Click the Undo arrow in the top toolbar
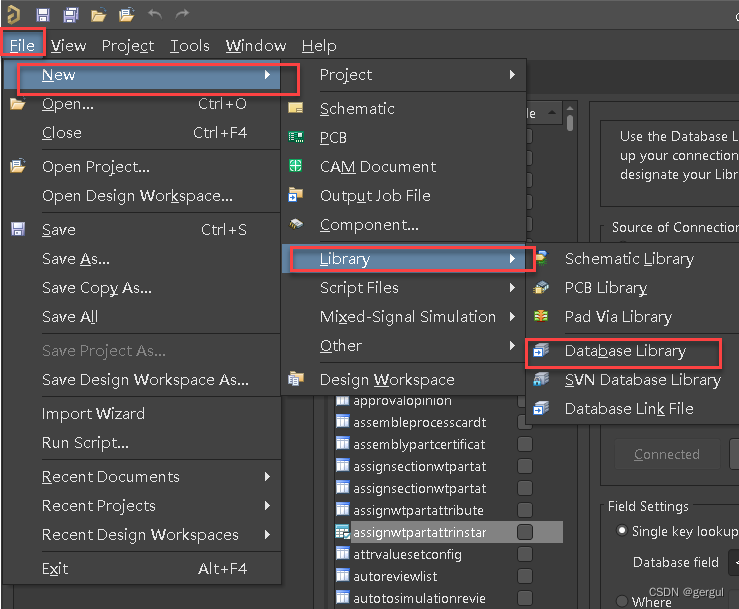739x609 pixels. [x=155, y=15]
